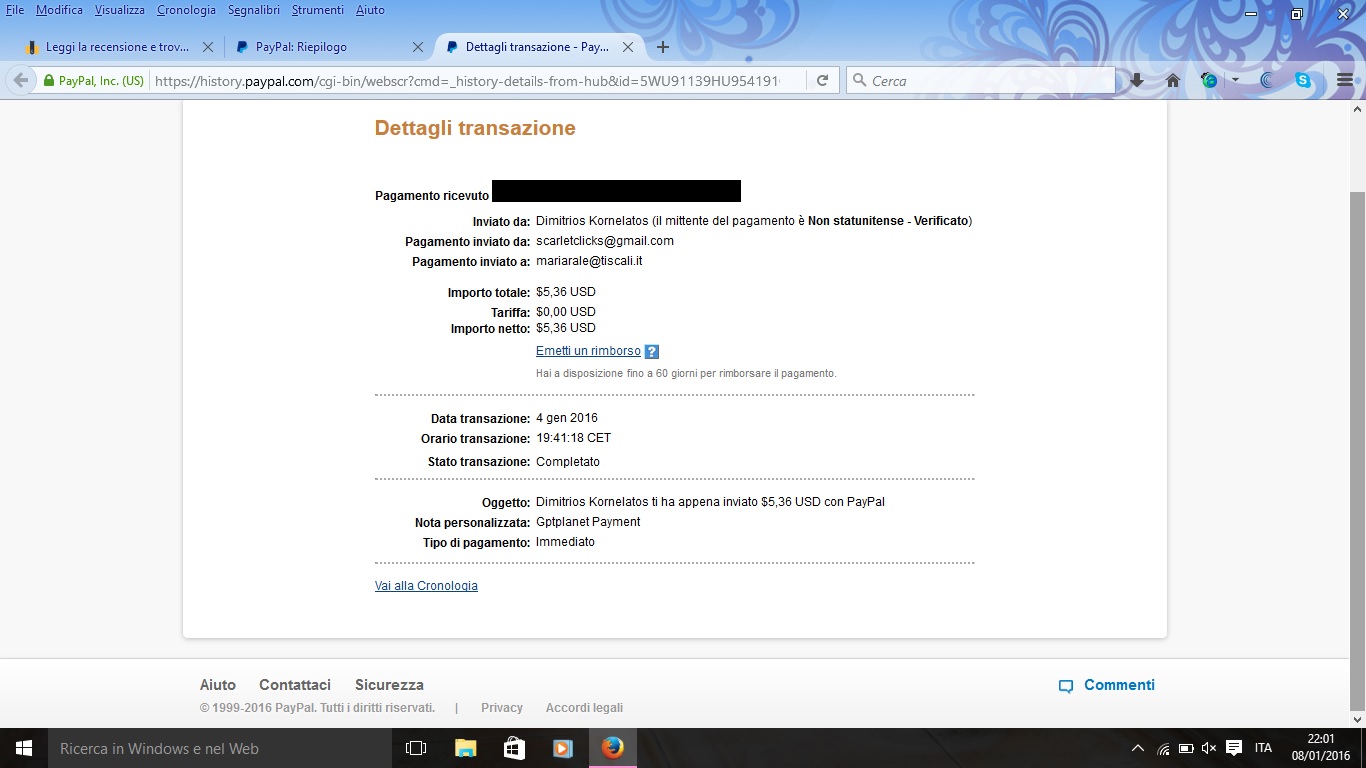Open Task View on the taskbar
This screenshot has height=768, width=1366.
point(416,748)
